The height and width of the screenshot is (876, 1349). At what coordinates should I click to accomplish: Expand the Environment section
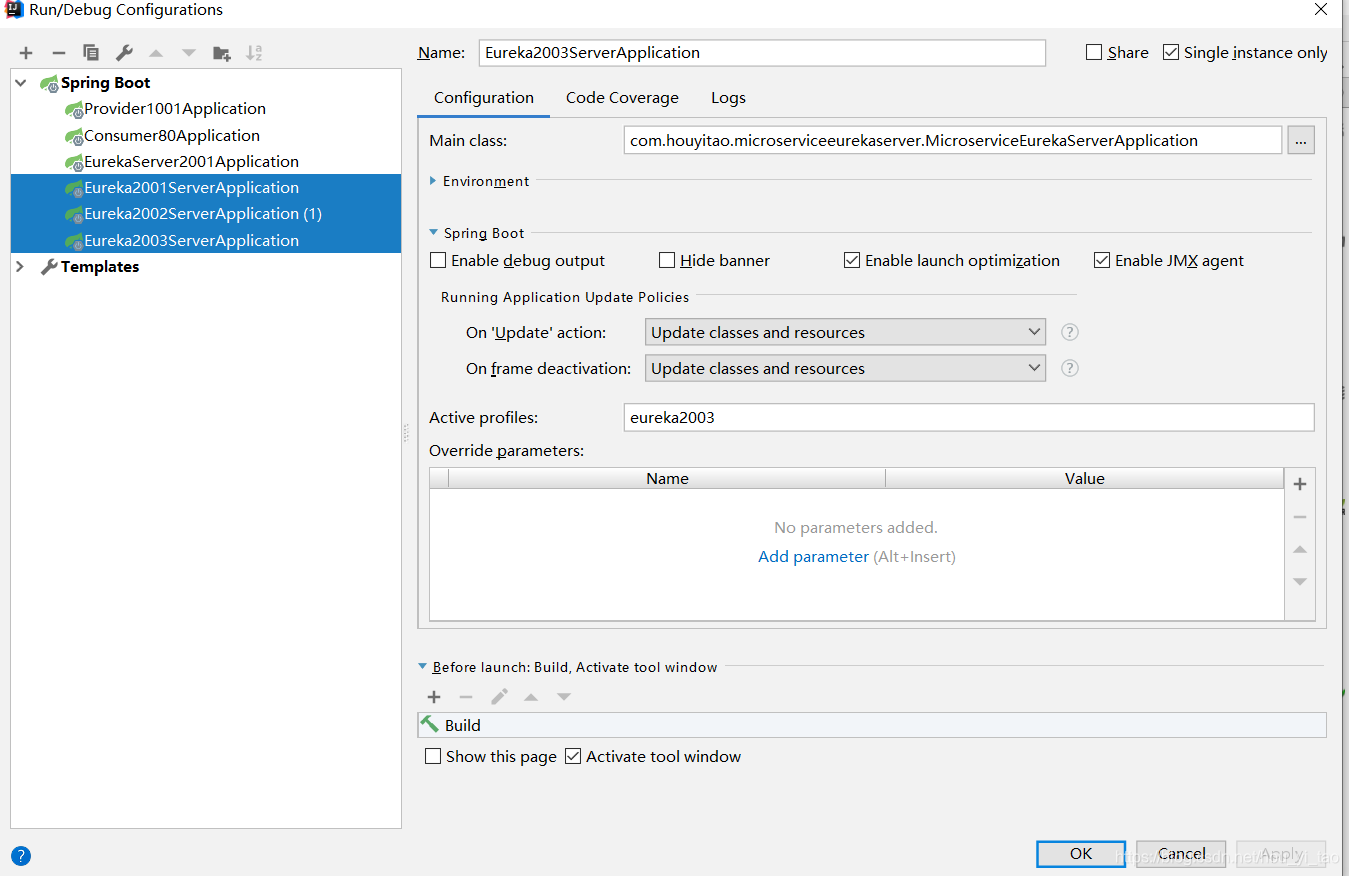click(433, 181)
